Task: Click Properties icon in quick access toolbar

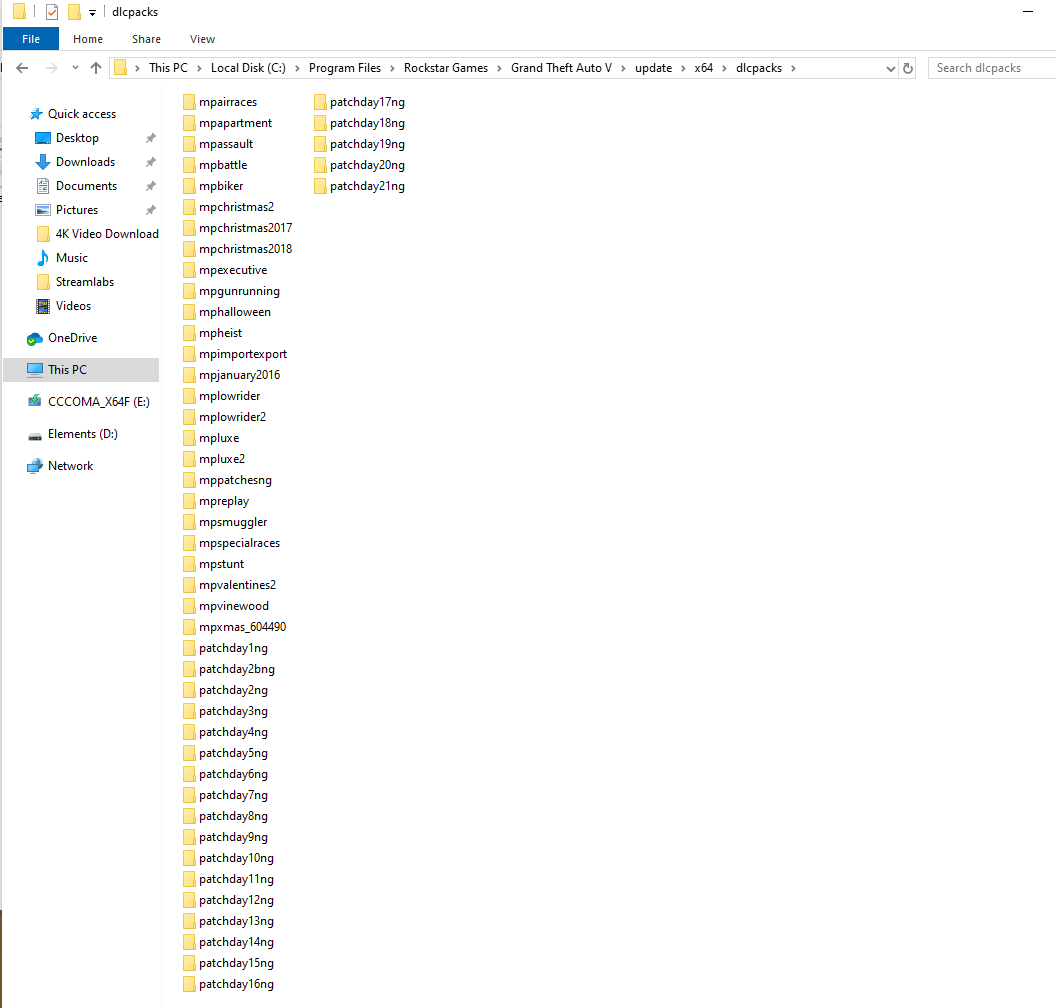Action: click(x=52, y=11)
